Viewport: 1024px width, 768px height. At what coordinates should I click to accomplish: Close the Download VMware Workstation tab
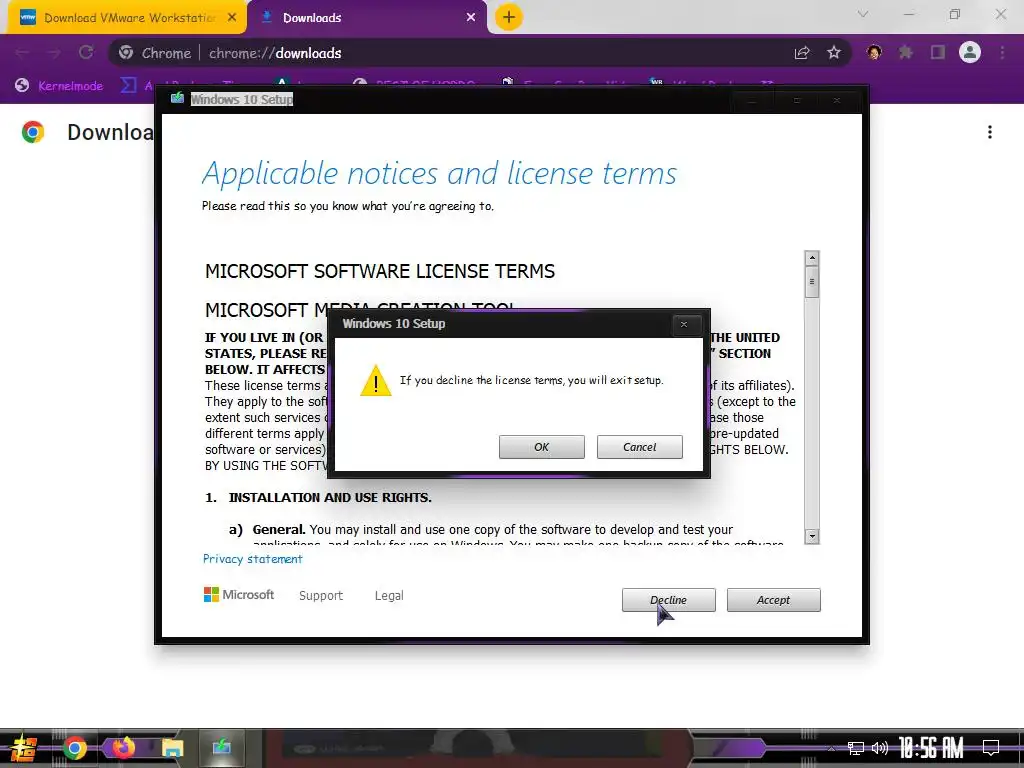click(232, 18)
